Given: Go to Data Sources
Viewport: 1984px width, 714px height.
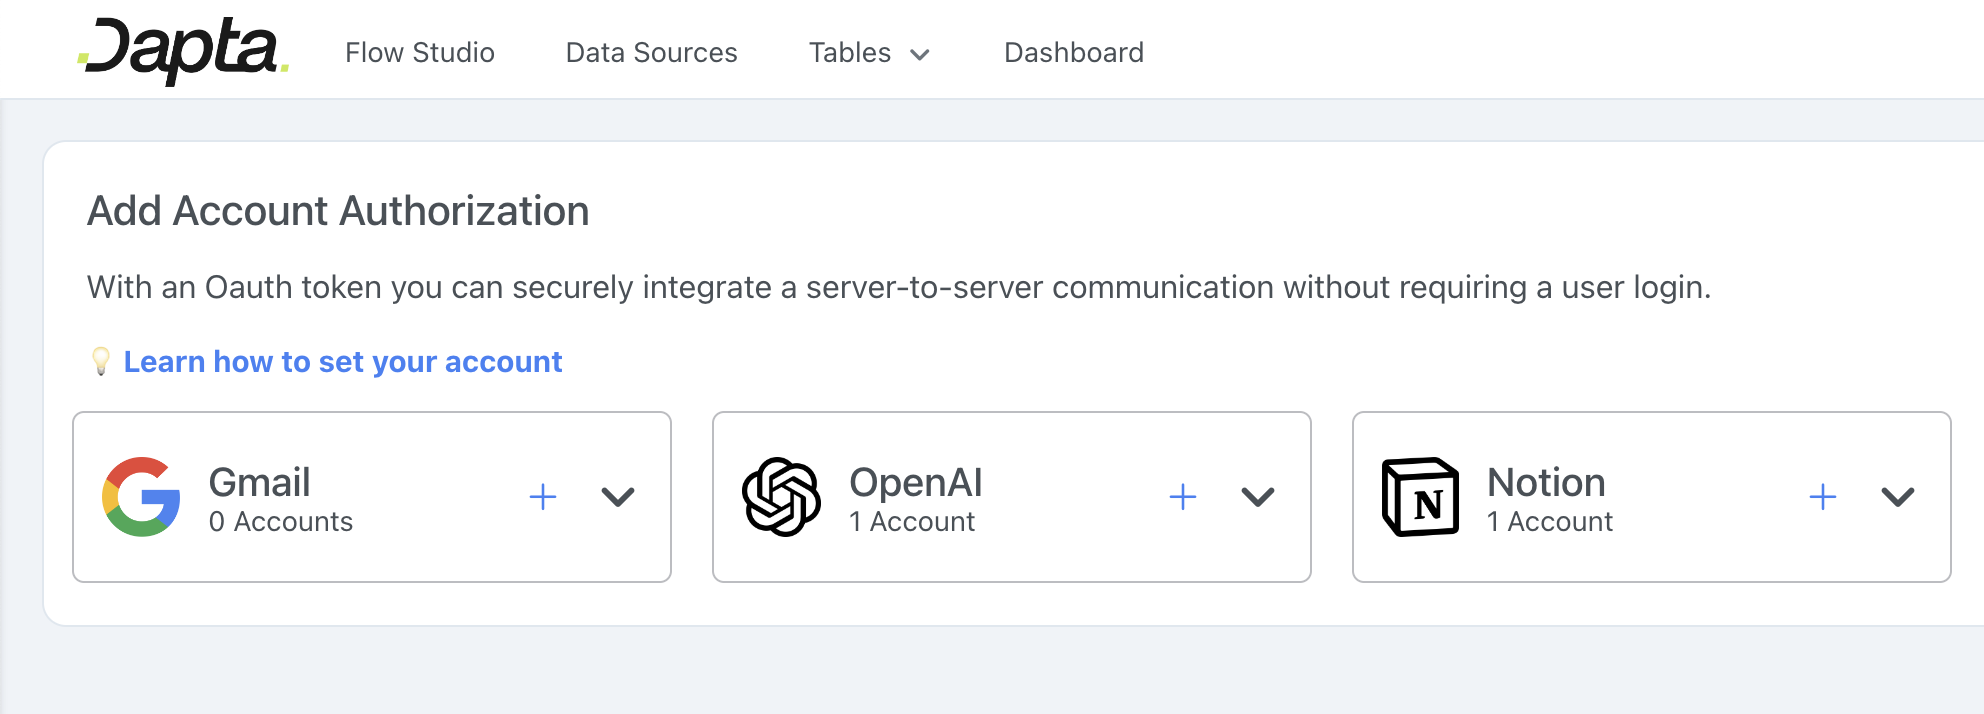Looking at the screenshot, I should [x=651, y=52].
